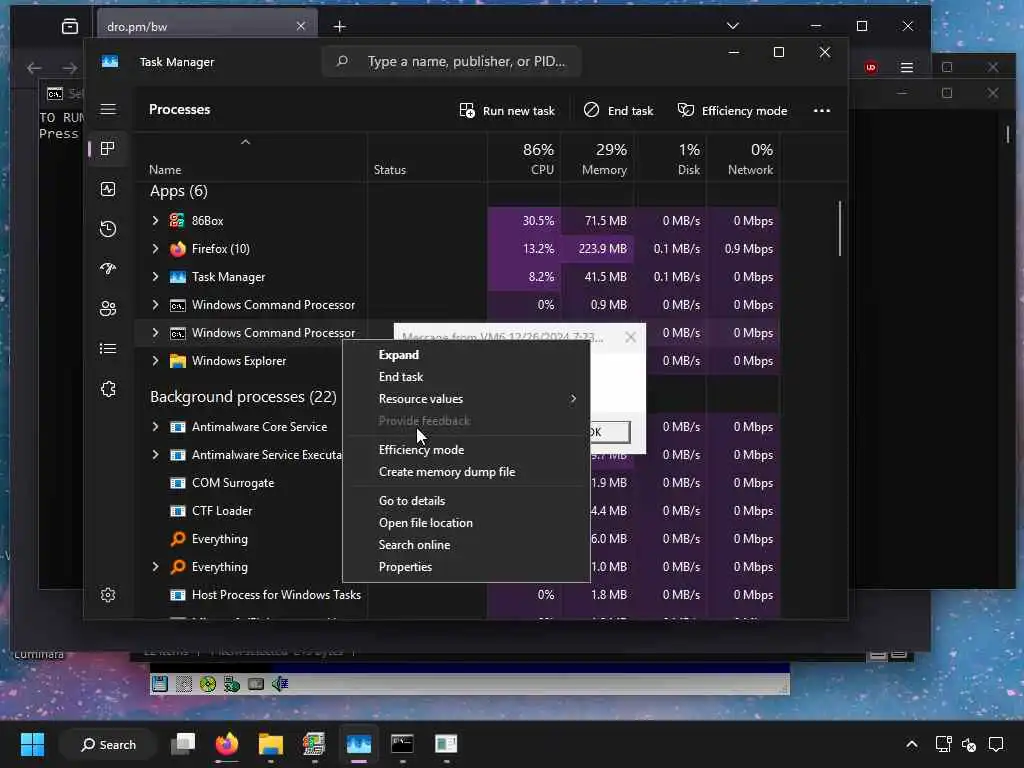Select Open file location
This screenshot has width=1024, height=768.
point(466,522)
